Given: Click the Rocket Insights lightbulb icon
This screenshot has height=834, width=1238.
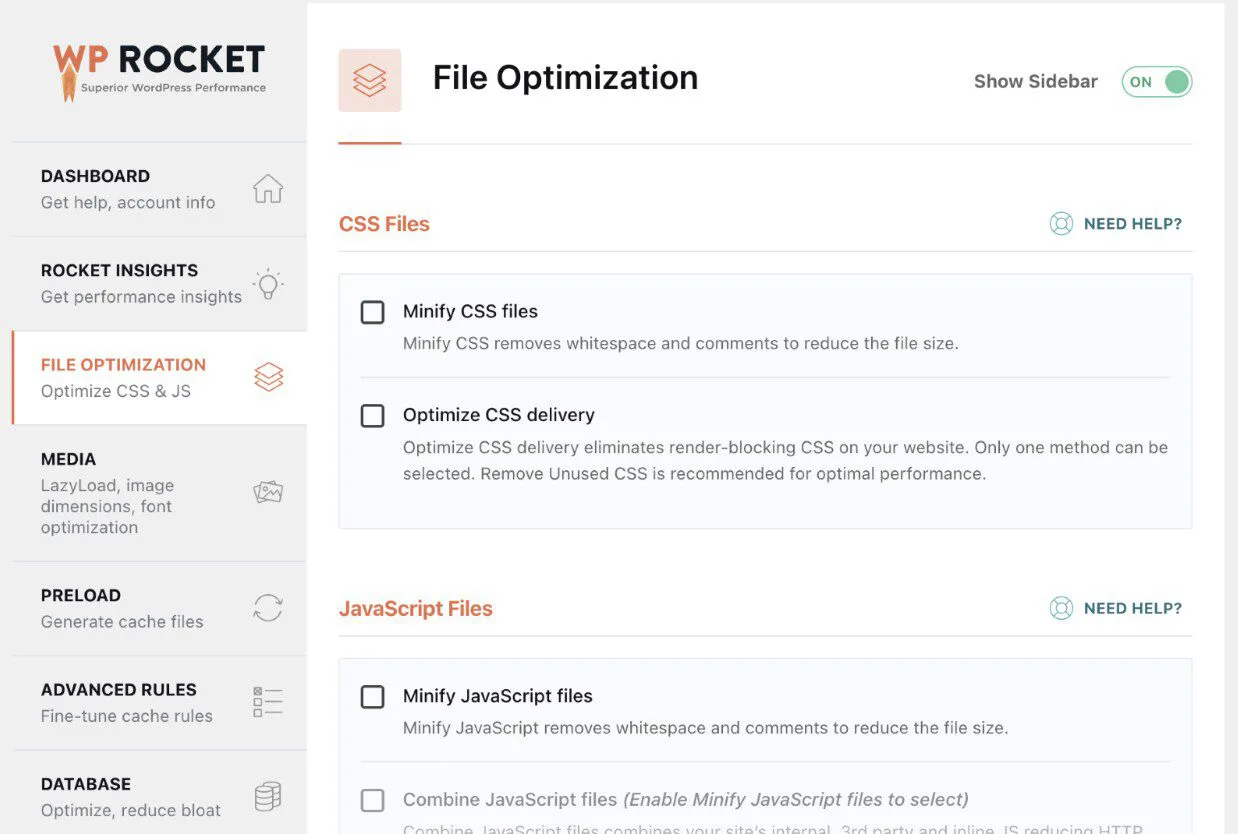Looking at the screenshot, I should [268, 284].
